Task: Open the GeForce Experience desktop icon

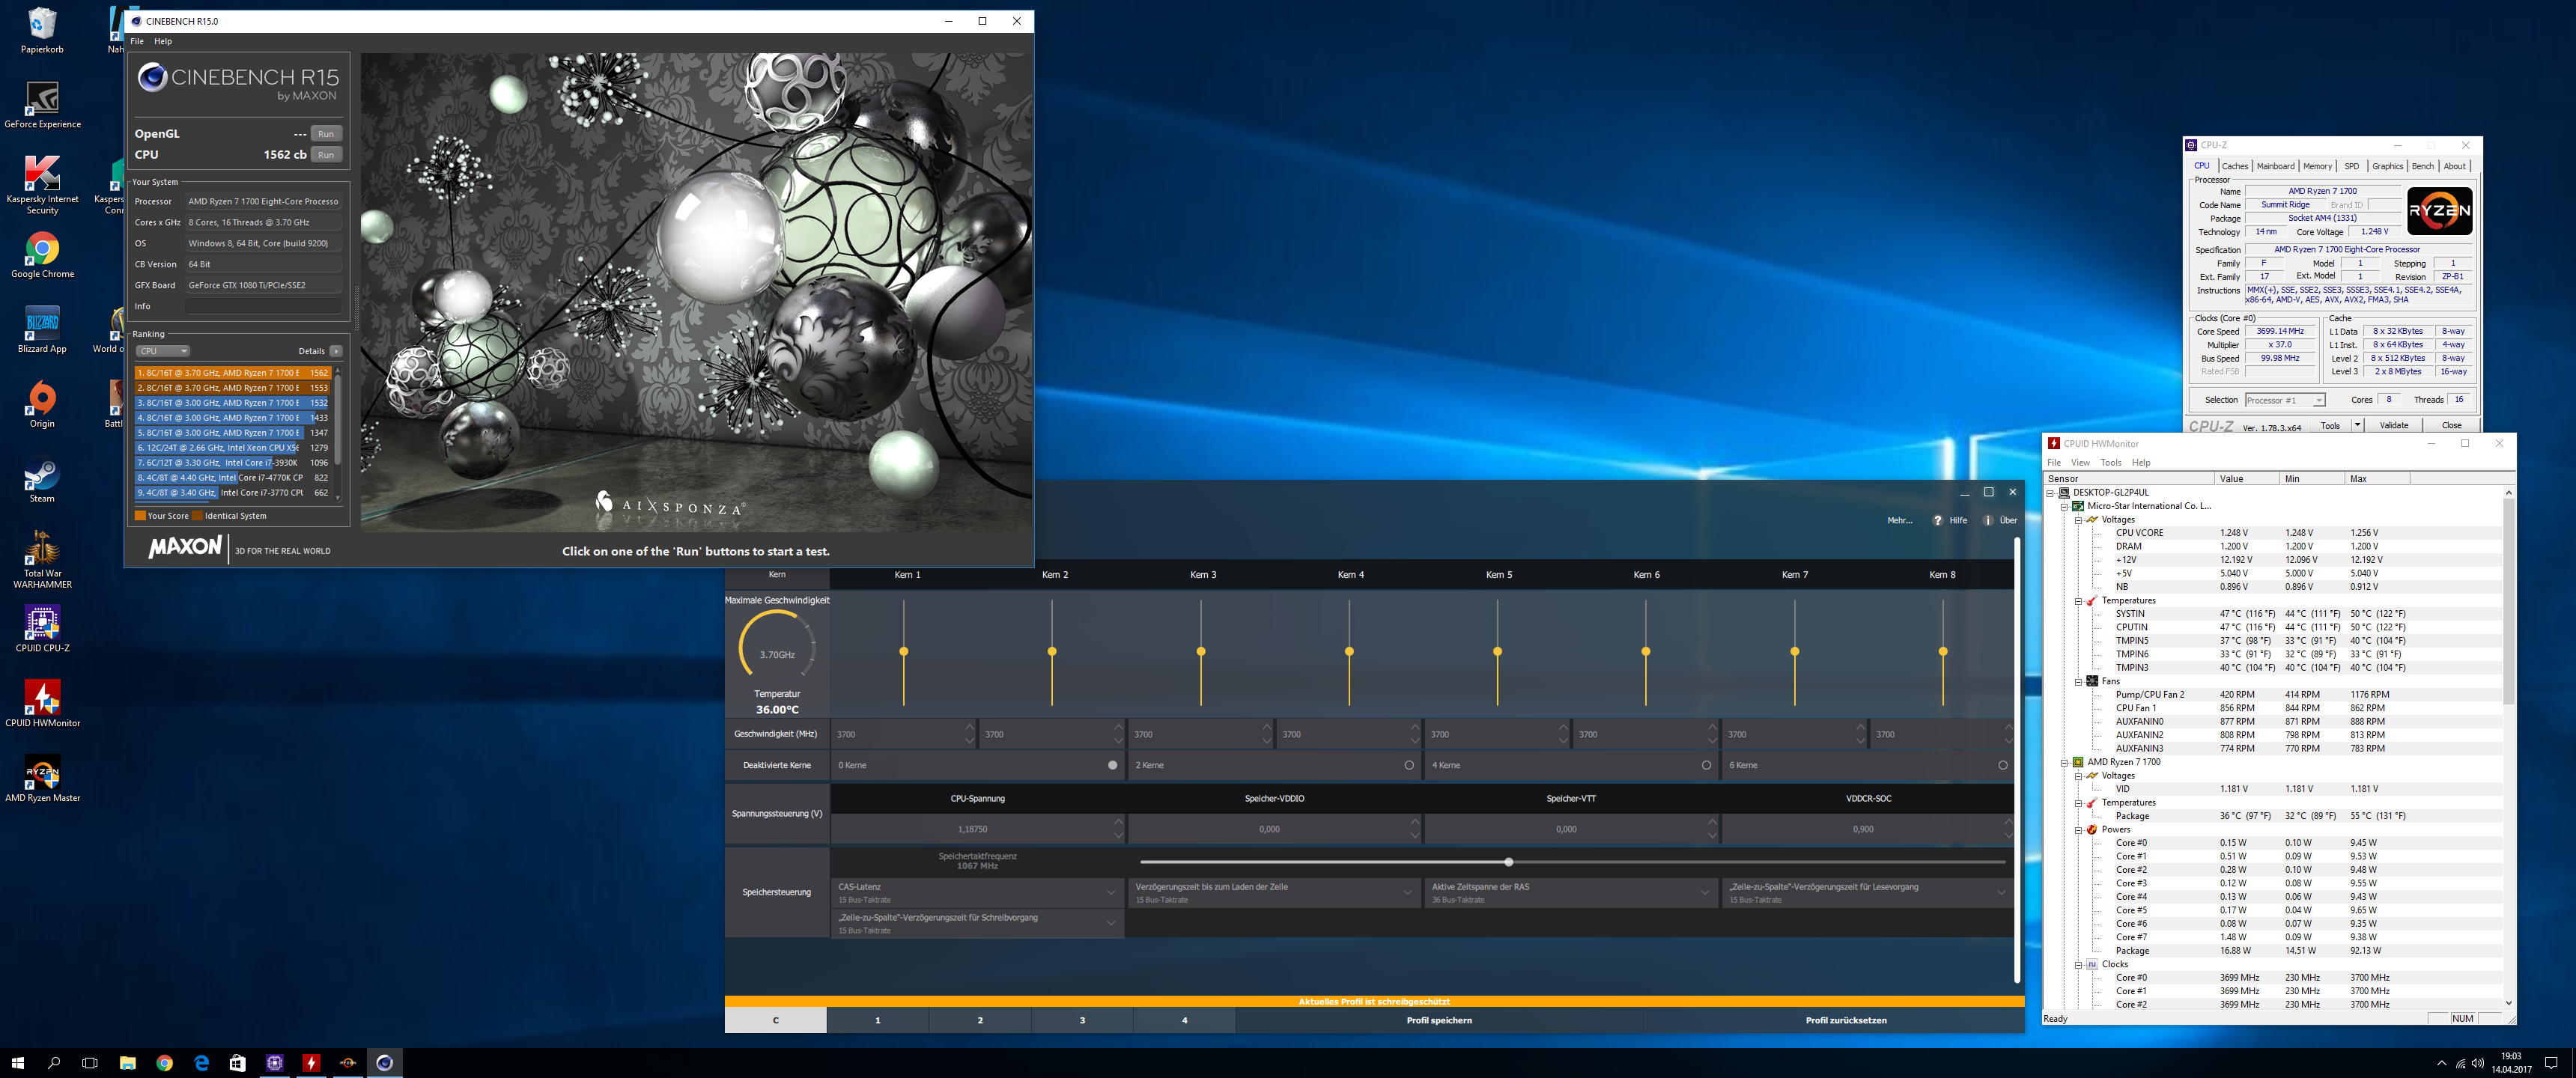Action: coord(42,105)
